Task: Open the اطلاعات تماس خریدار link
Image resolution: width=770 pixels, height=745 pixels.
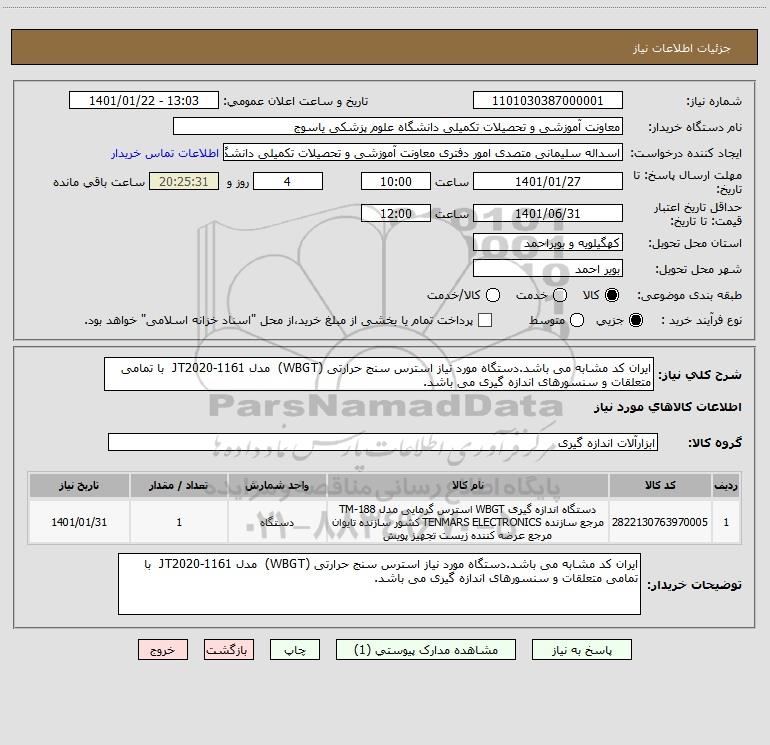Action: coord(165,153)
